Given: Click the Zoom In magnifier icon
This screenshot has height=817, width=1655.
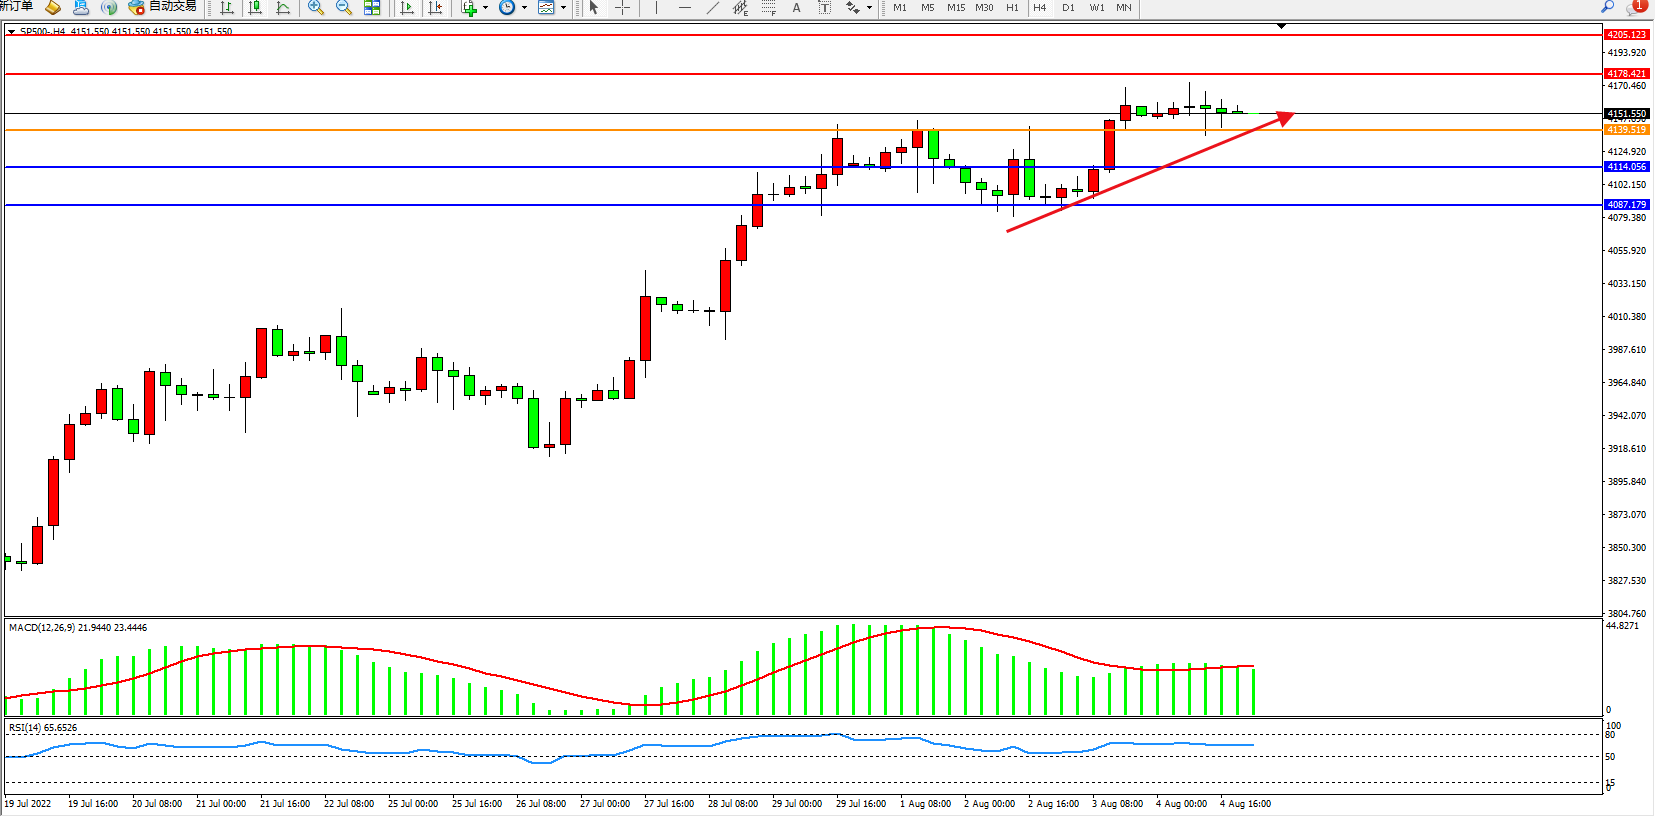Looking at the screenshot, I should coord(316,8).
